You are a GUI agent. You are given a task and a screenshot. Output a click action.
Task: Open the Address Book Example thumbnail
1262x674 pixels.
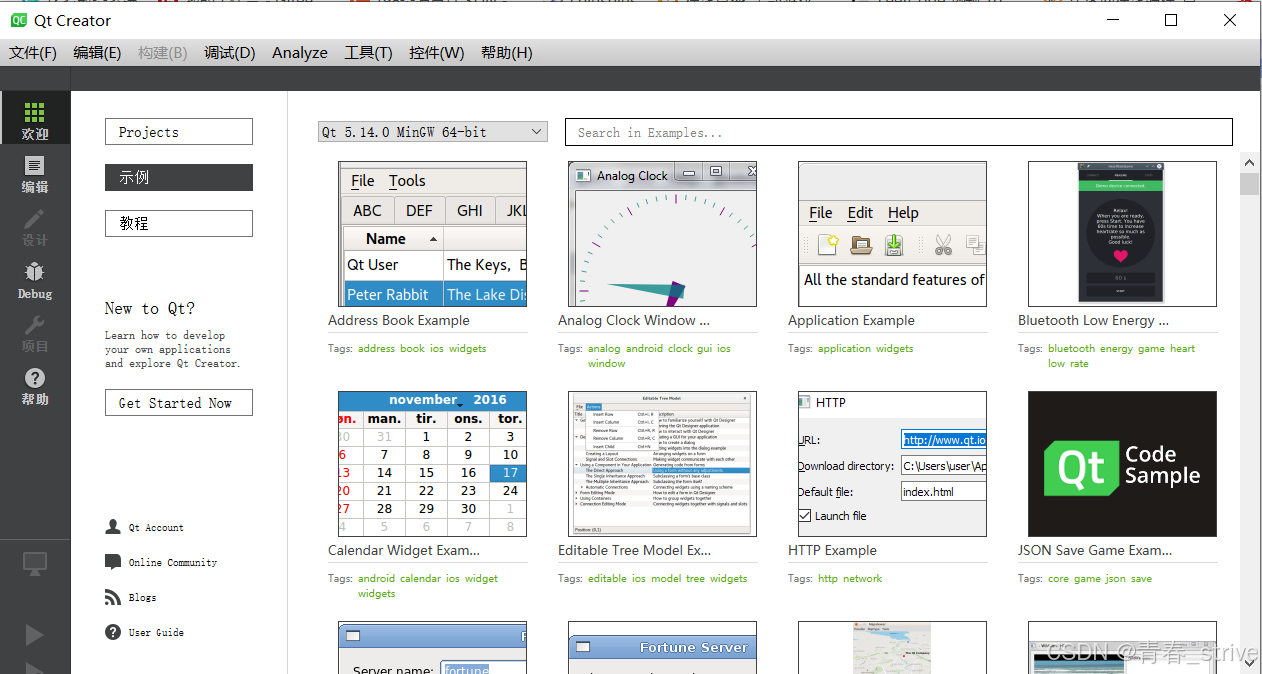coord(432,234)
